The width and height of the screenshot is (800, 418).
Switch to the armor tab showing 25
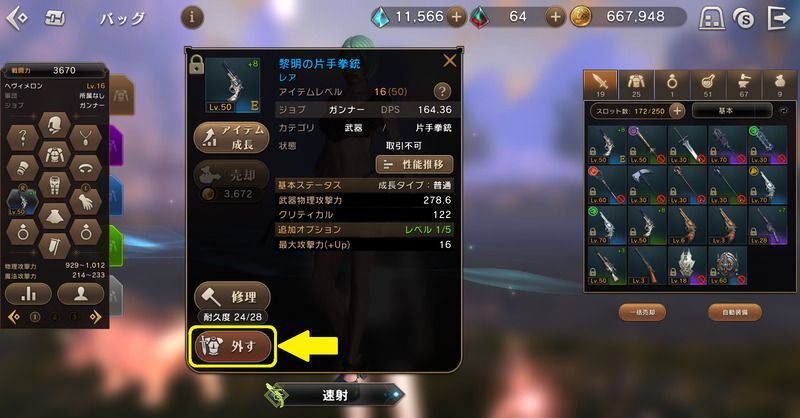tap(636, 84)
